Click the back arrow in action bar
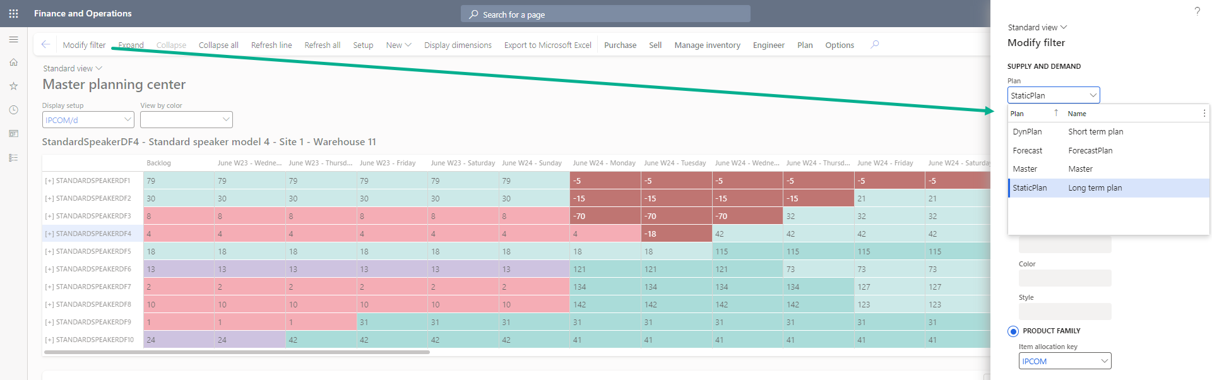 coord(45,45)
